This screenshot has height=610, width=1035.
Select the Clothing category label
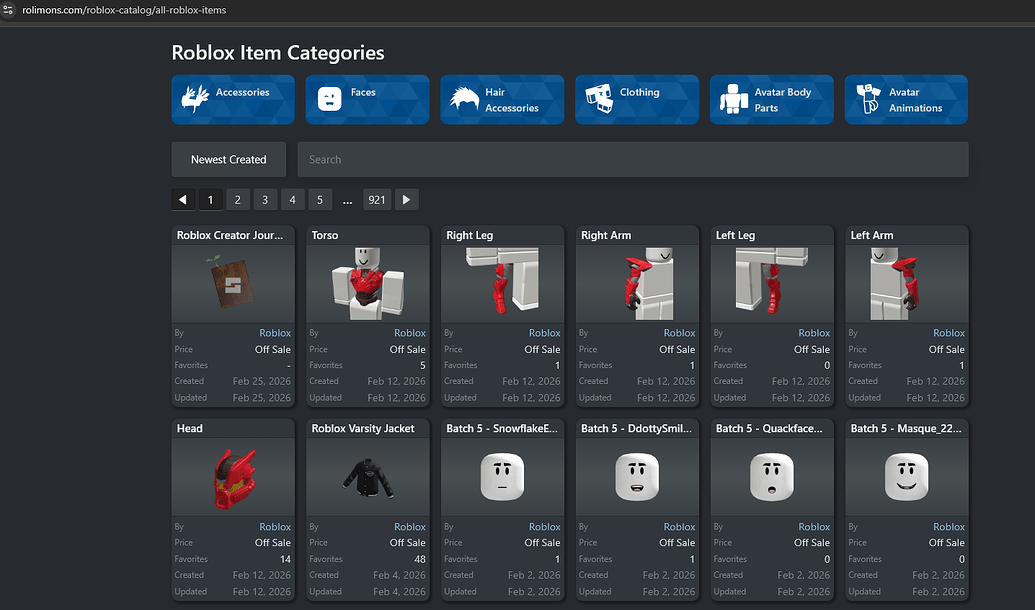click(x=639, y=92)
